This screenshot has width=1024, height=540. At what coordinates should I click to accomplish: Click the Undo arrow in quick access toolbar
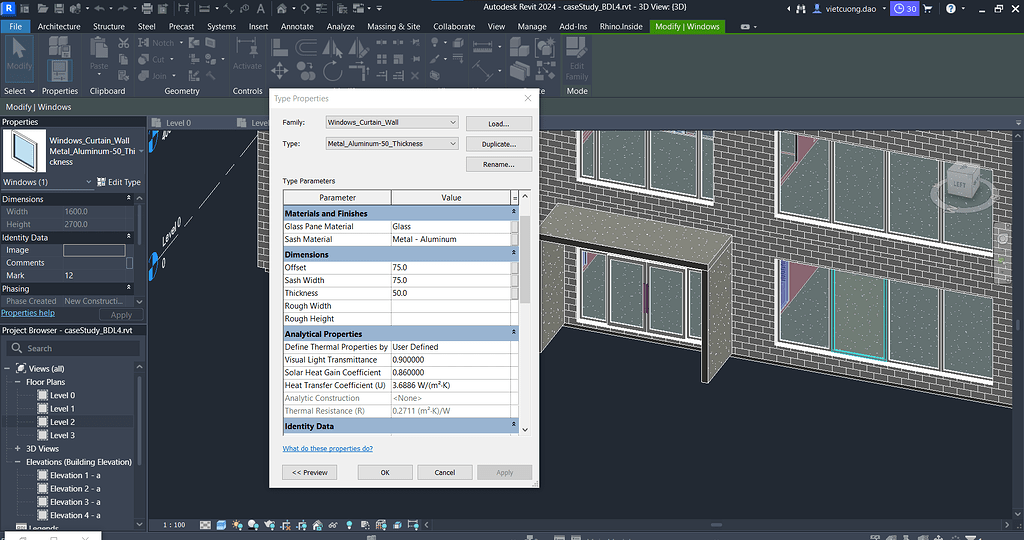[99, 8]
